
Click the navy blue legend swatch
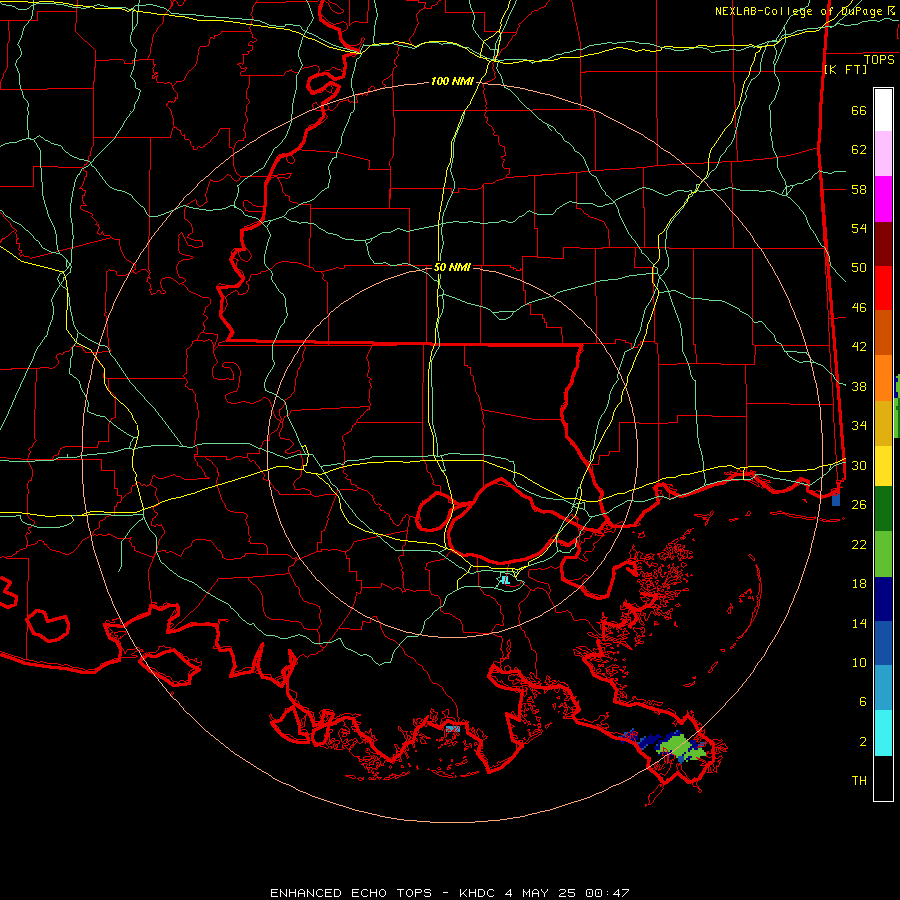[883, 599]
